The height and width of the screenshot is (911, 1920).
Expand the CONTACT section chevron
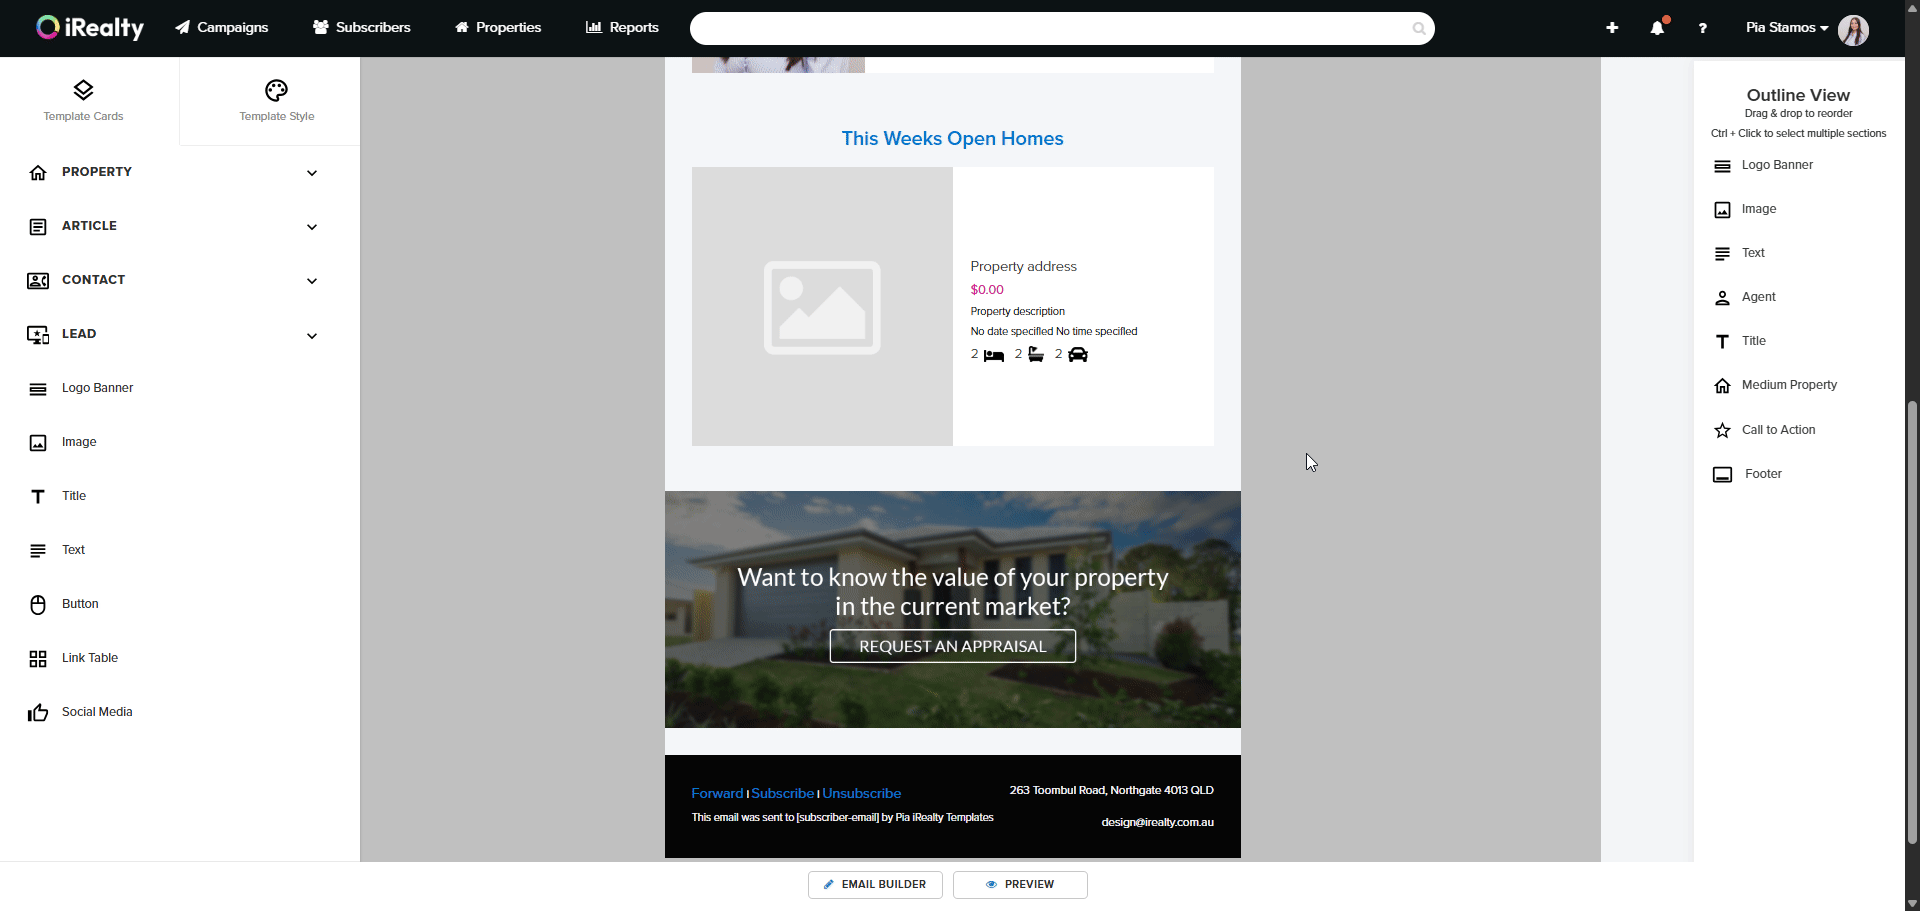click(312, 281)
